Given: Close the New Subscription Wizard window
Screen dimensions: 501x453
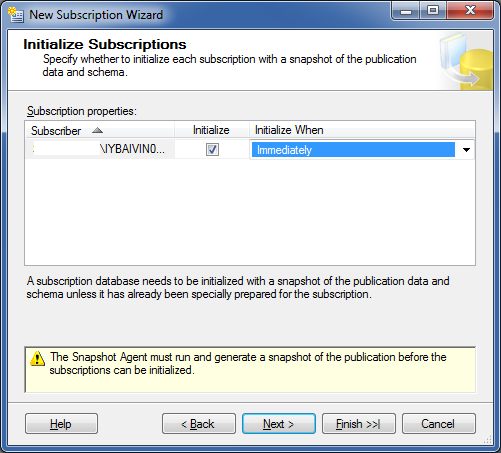Looking at the screenshot, I should pyautogui.click(x=470, y=11).
